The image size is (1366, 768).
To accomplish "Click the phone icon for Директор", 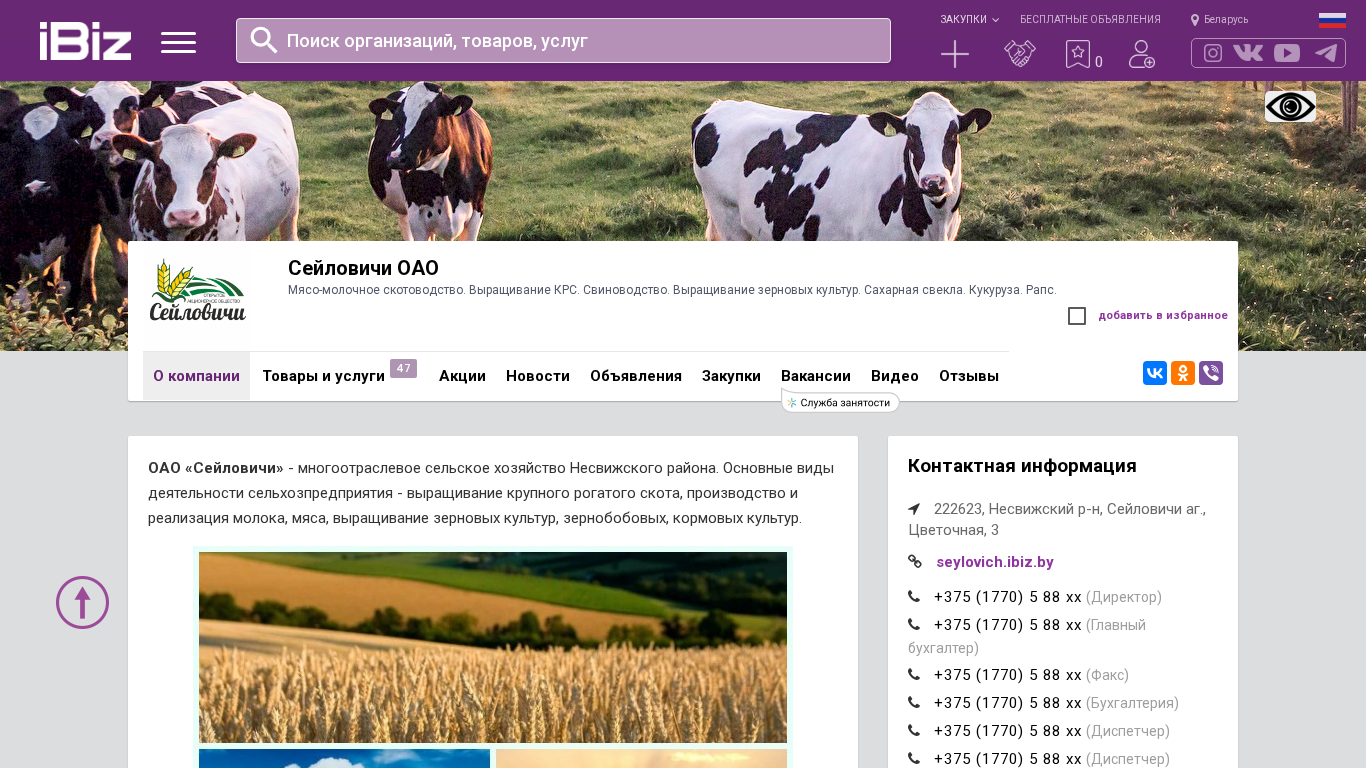I will click(914, 596).
